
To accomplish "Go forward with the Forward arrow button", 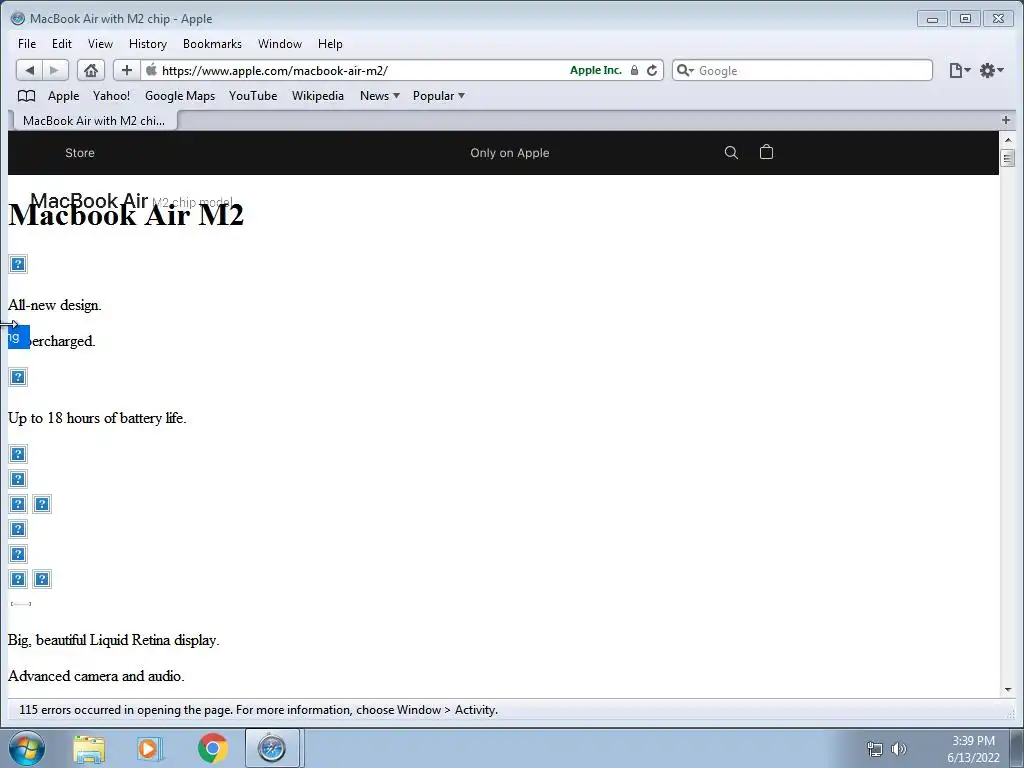I will (55, 71).
